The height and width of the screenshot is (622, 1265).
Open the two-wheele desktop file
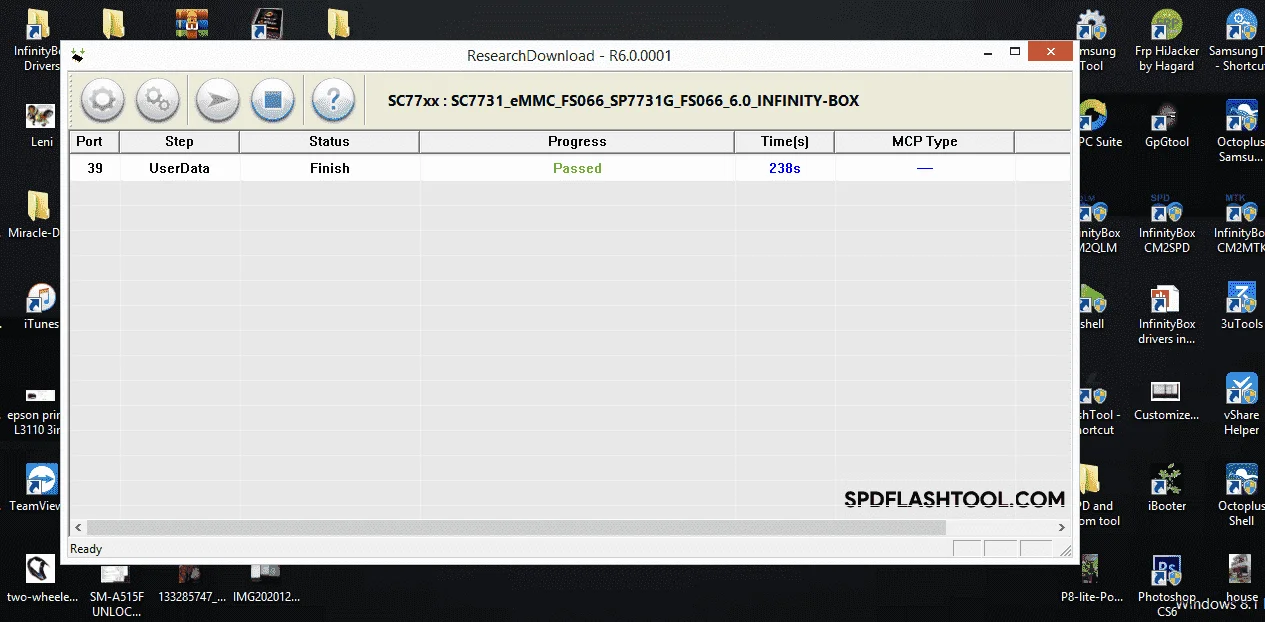pyautogui.click(x=41, y=580)
